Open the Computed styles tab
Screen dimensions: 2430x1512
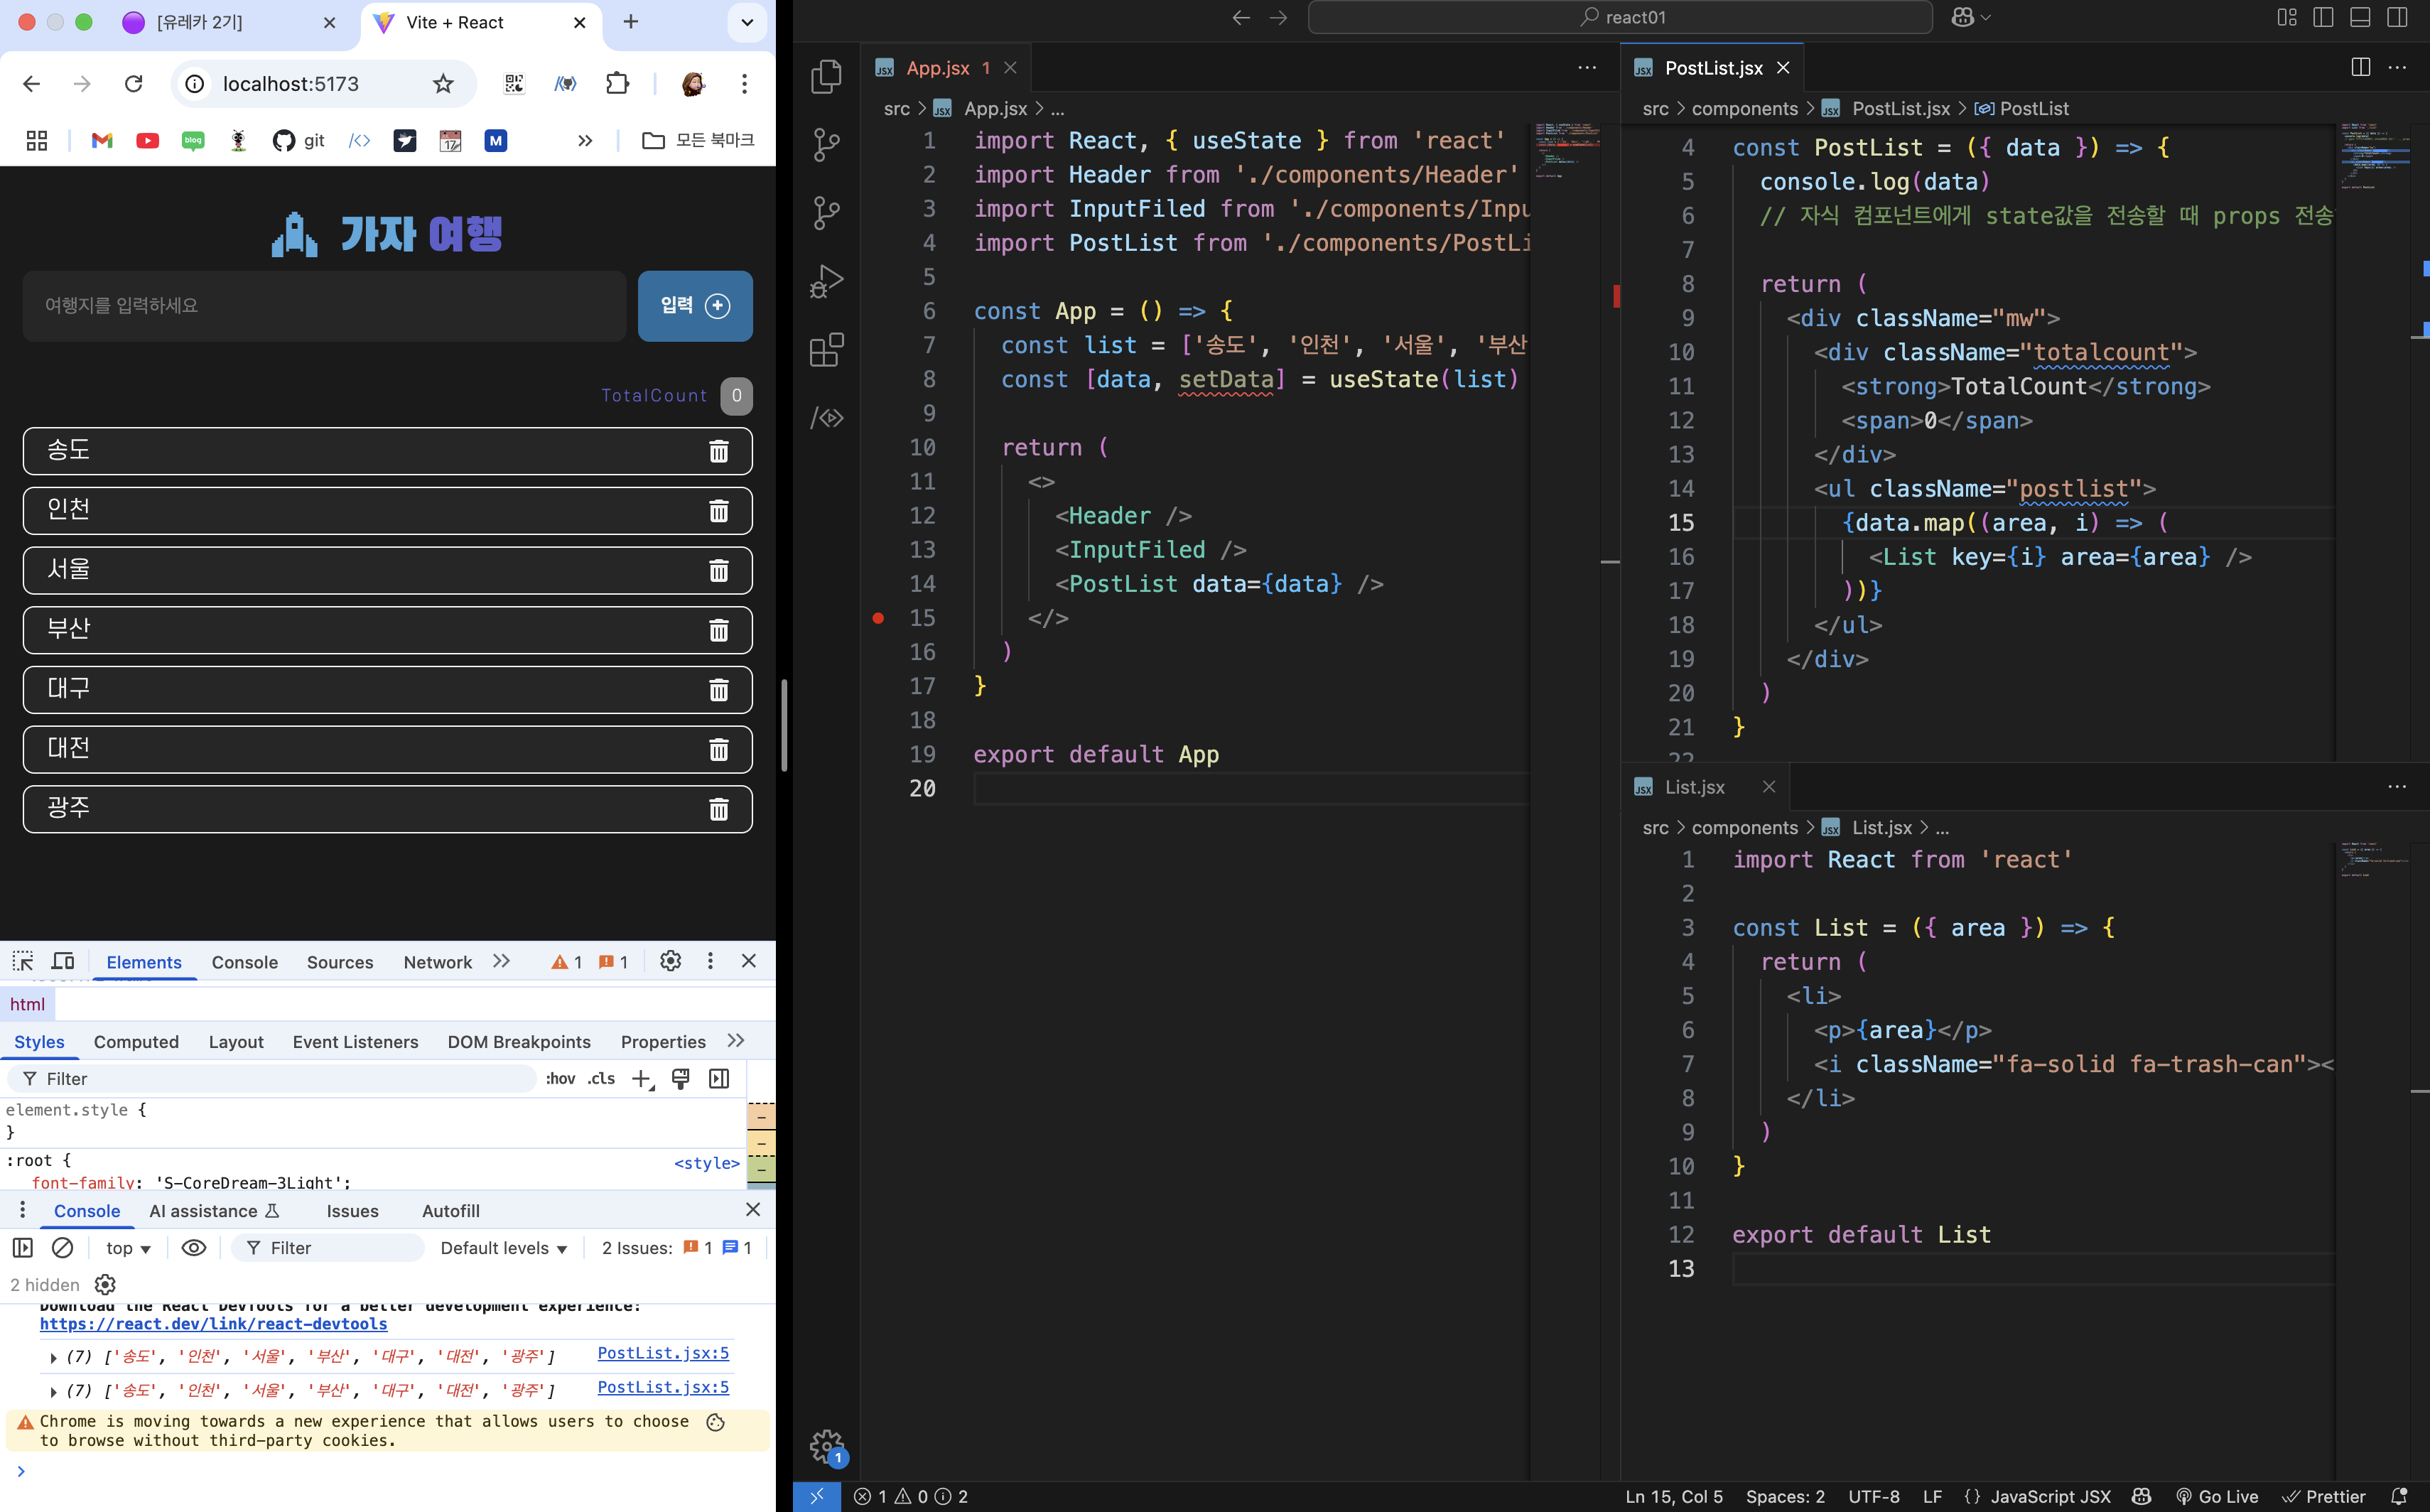click(136, 1041)
